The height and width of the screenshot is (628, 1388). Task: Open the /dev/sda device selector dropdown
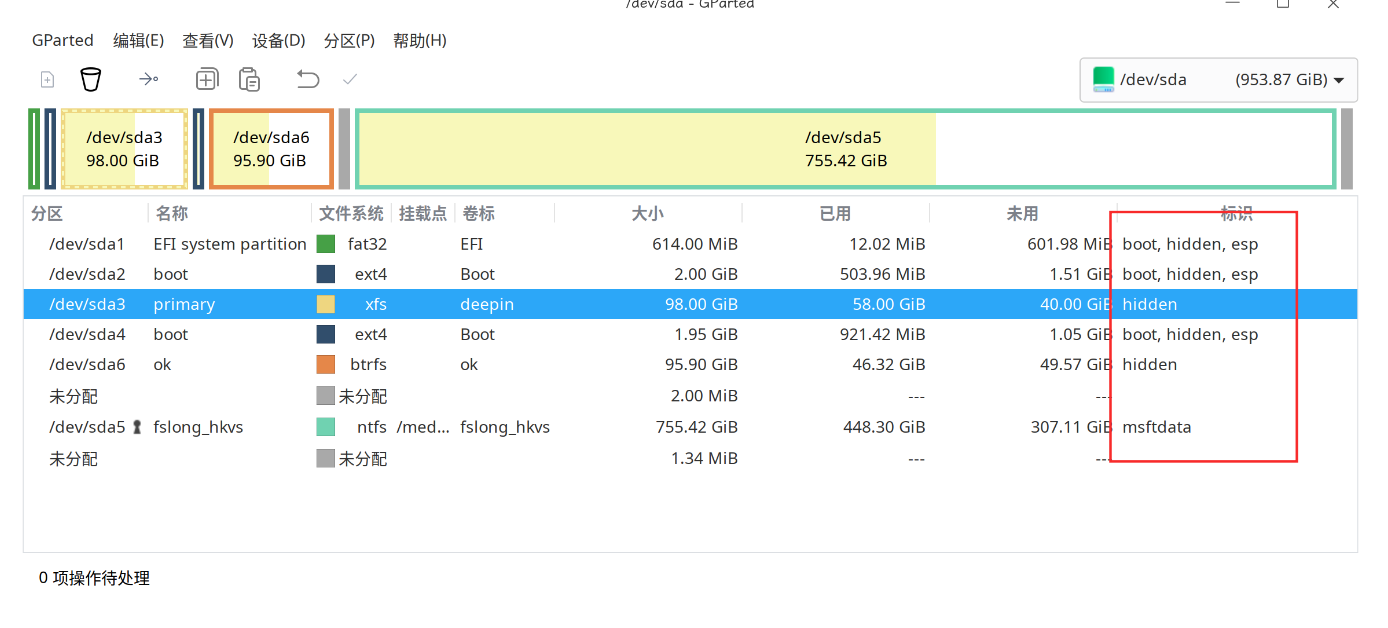pyautogui.click(x=1218, y=79)
